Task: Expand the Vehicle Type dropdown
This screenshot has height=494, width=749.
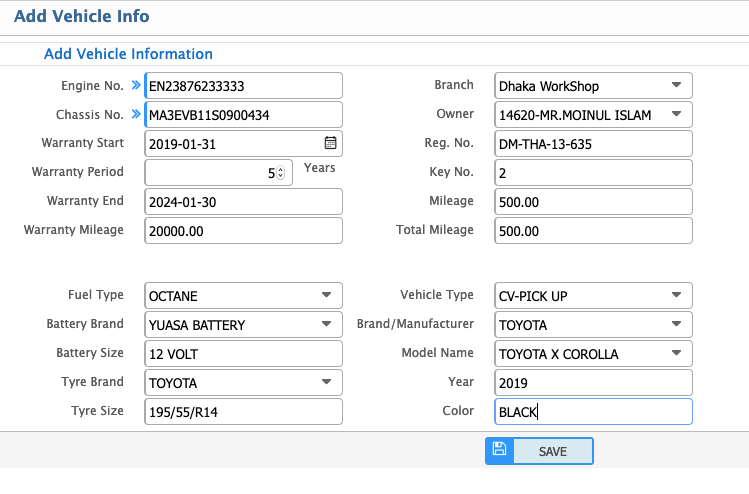Action: (594, 296)
